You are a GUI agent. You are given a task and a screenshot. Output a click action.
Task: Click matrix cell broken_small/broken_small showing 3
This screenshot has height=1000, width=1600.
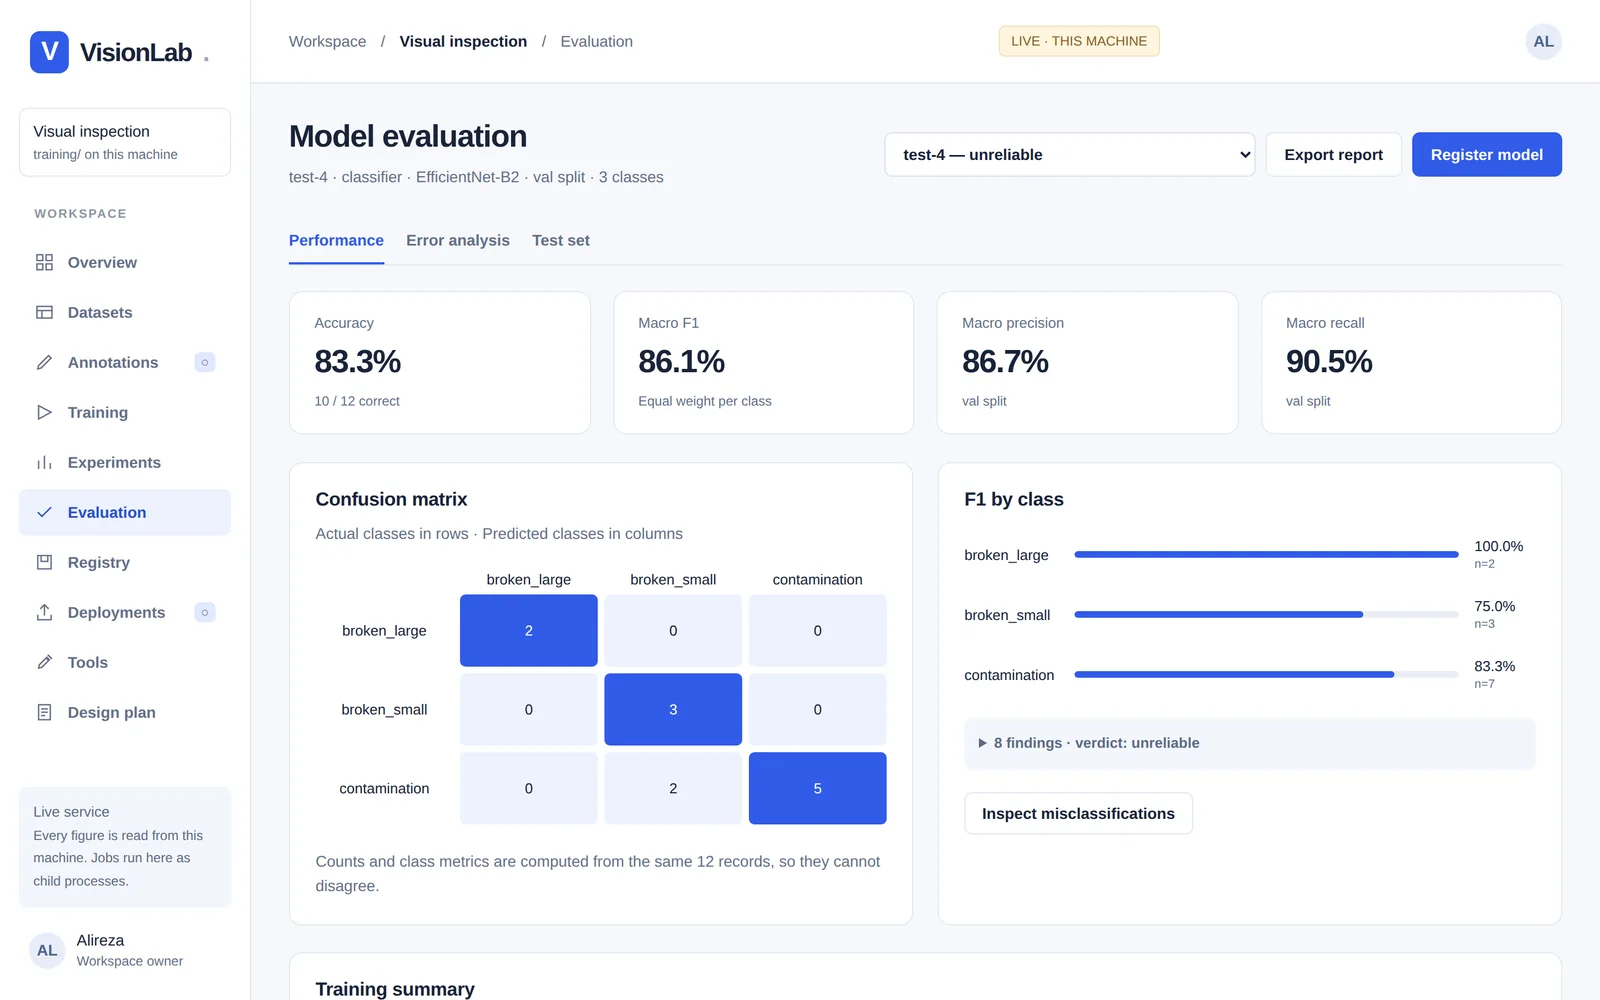673,710
